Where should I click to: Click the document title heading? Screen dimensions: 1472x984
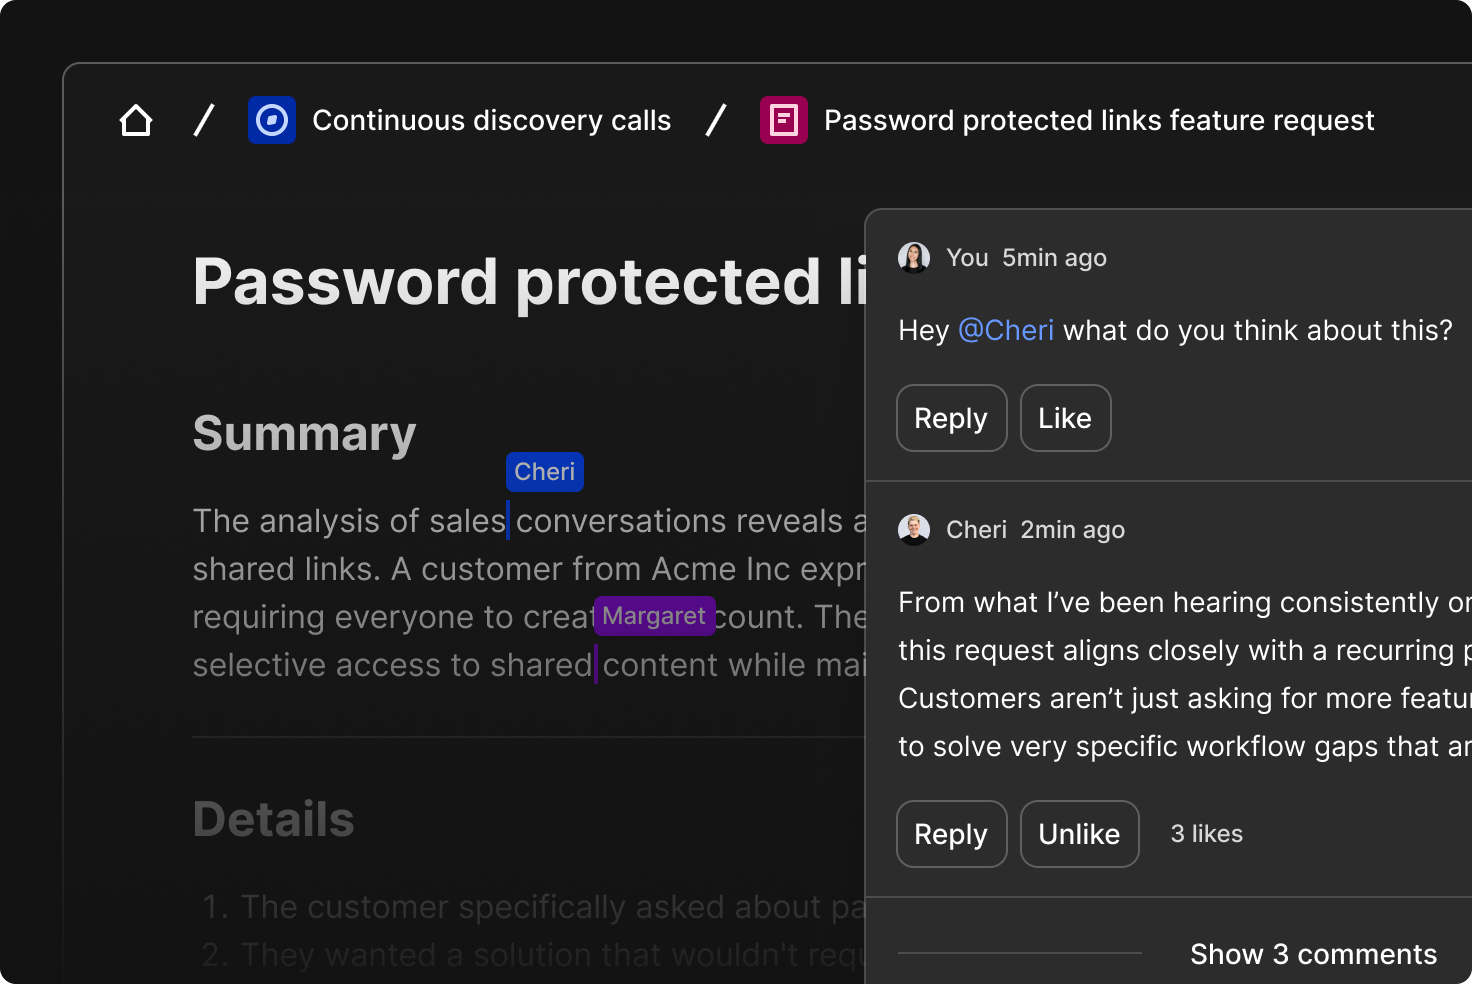pyautogui.click(x=530, y=282)
